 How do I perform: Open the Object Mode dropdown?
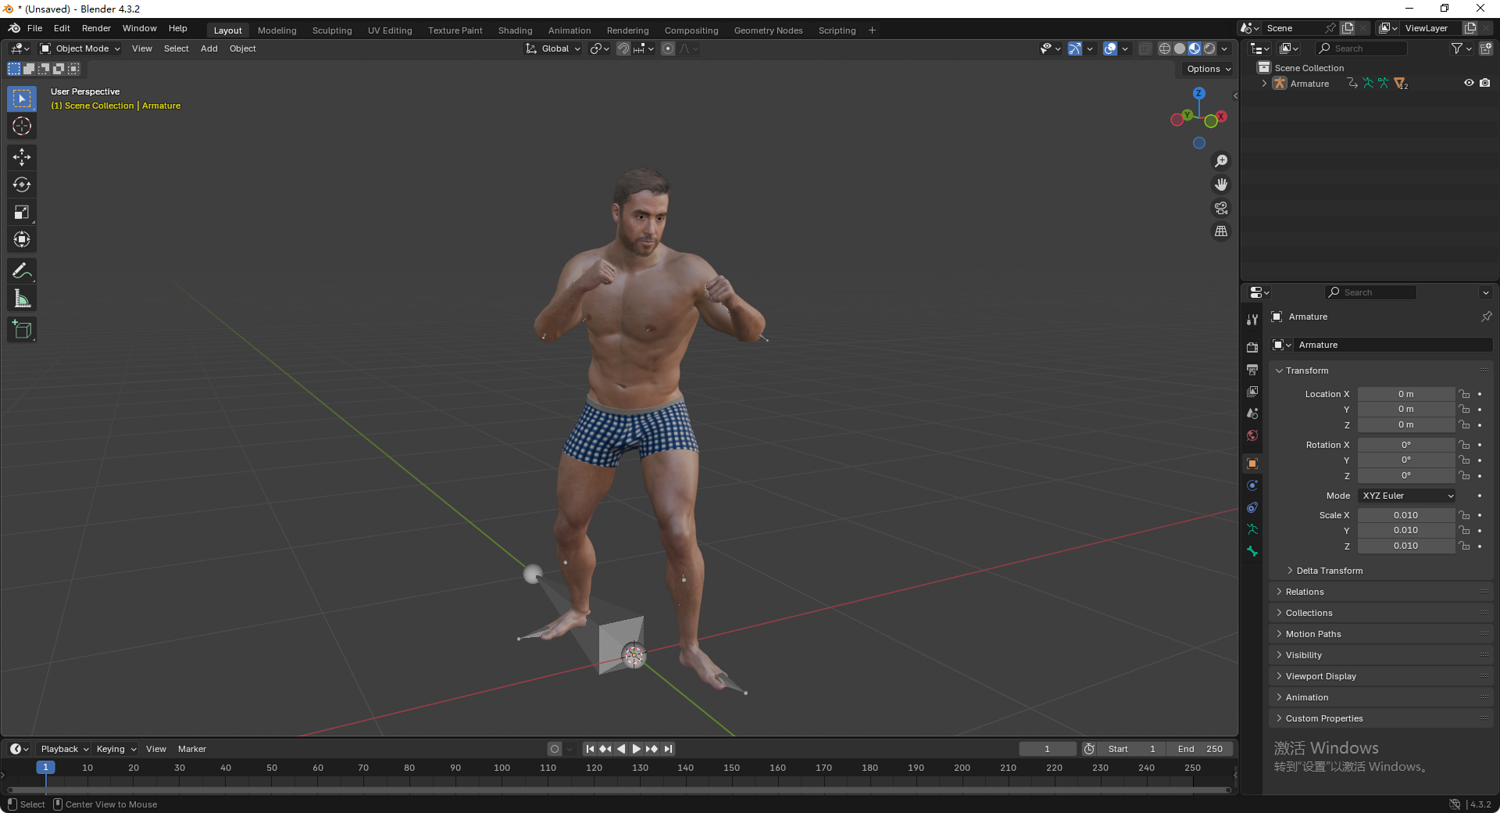click(80, 48)
